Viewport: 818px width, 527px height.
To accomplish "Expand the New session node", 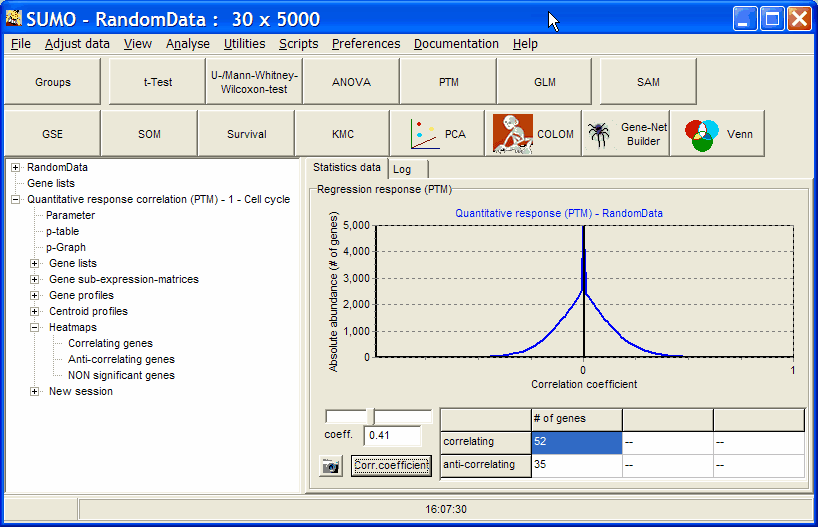I will click(34, 391).
